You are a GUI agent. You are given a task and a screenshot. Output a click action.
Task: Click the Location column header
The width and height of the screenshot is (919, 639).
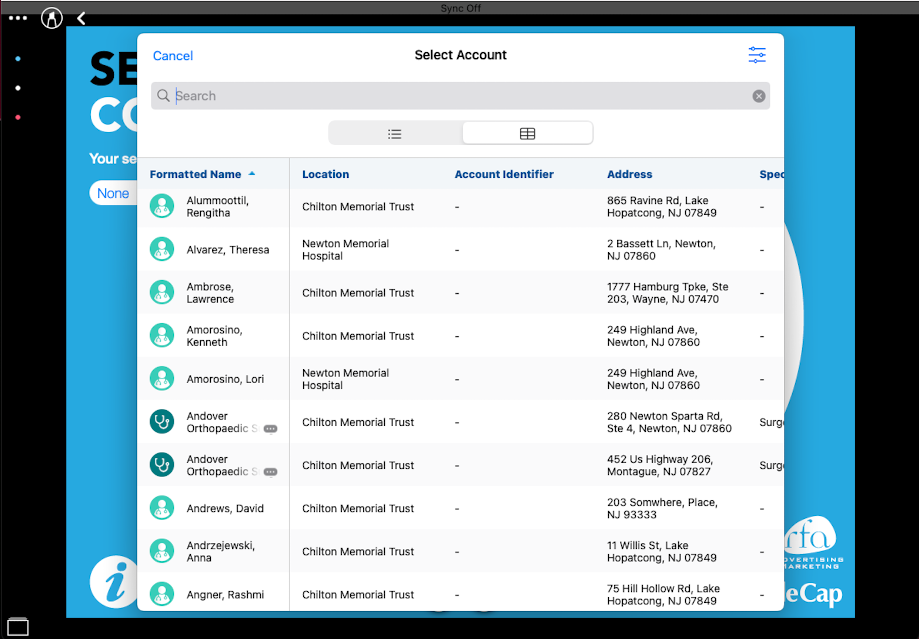[326, 174]
